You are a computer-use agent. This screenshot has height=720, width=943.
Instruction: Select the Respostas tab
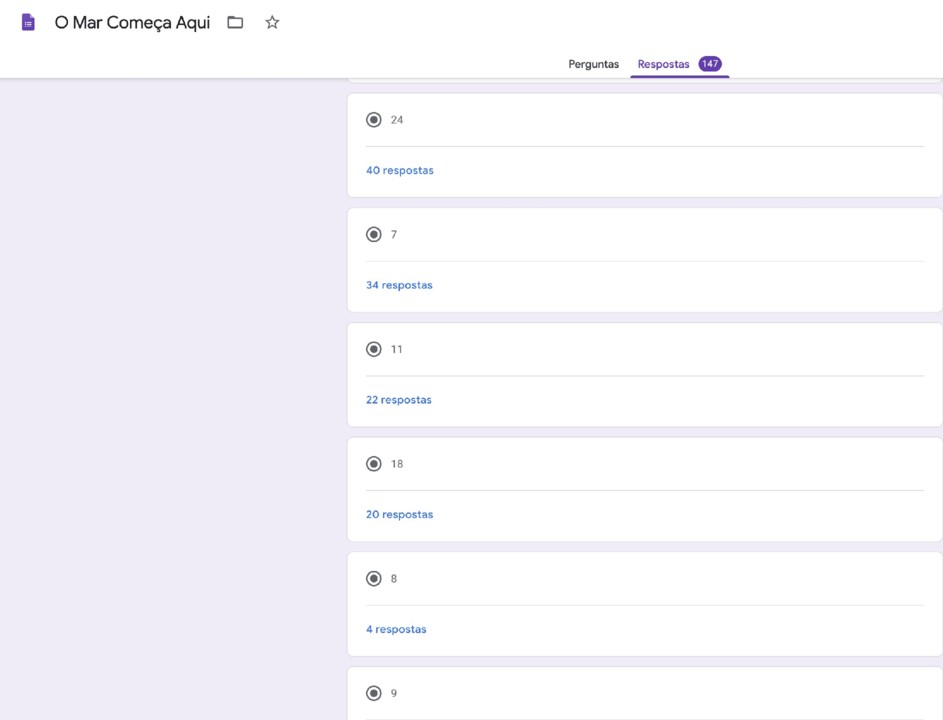pos(663,64)
